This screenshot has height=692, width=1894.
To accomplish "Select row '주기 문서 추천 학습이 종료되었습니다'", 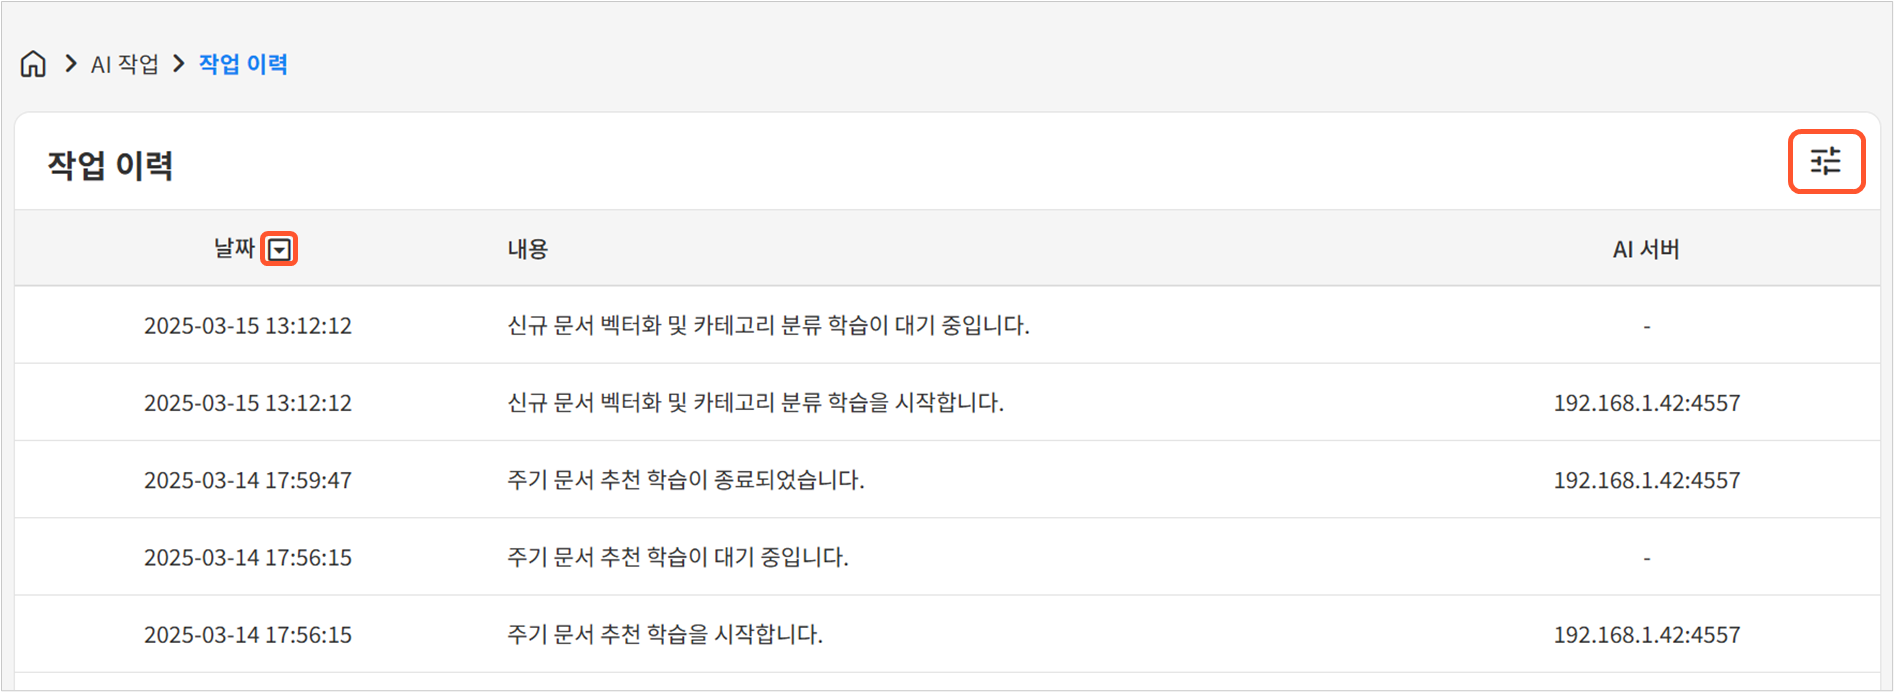I will pos(685,480).
